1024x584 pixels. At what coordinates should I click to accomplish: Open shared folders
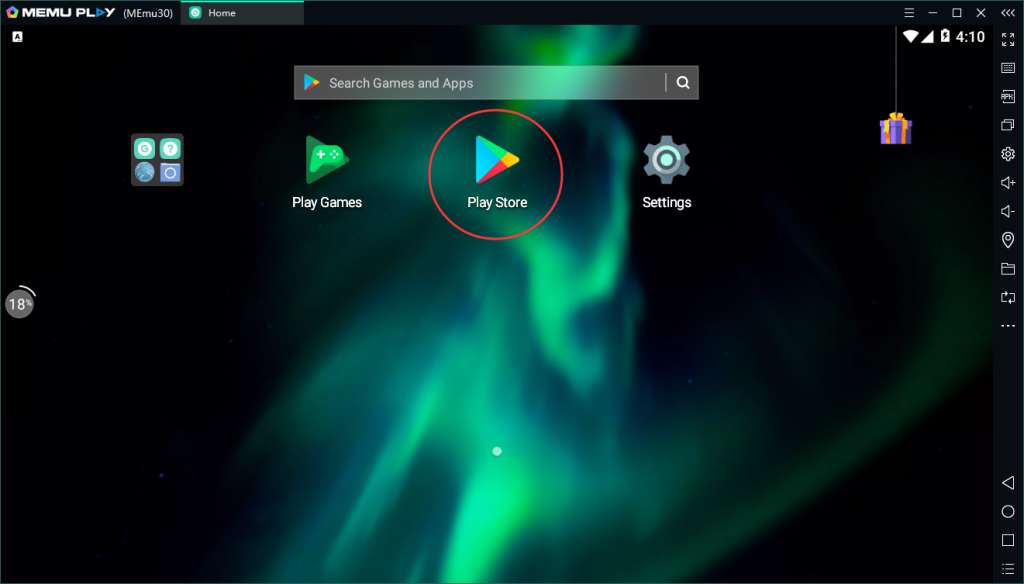pos(1008,268)
